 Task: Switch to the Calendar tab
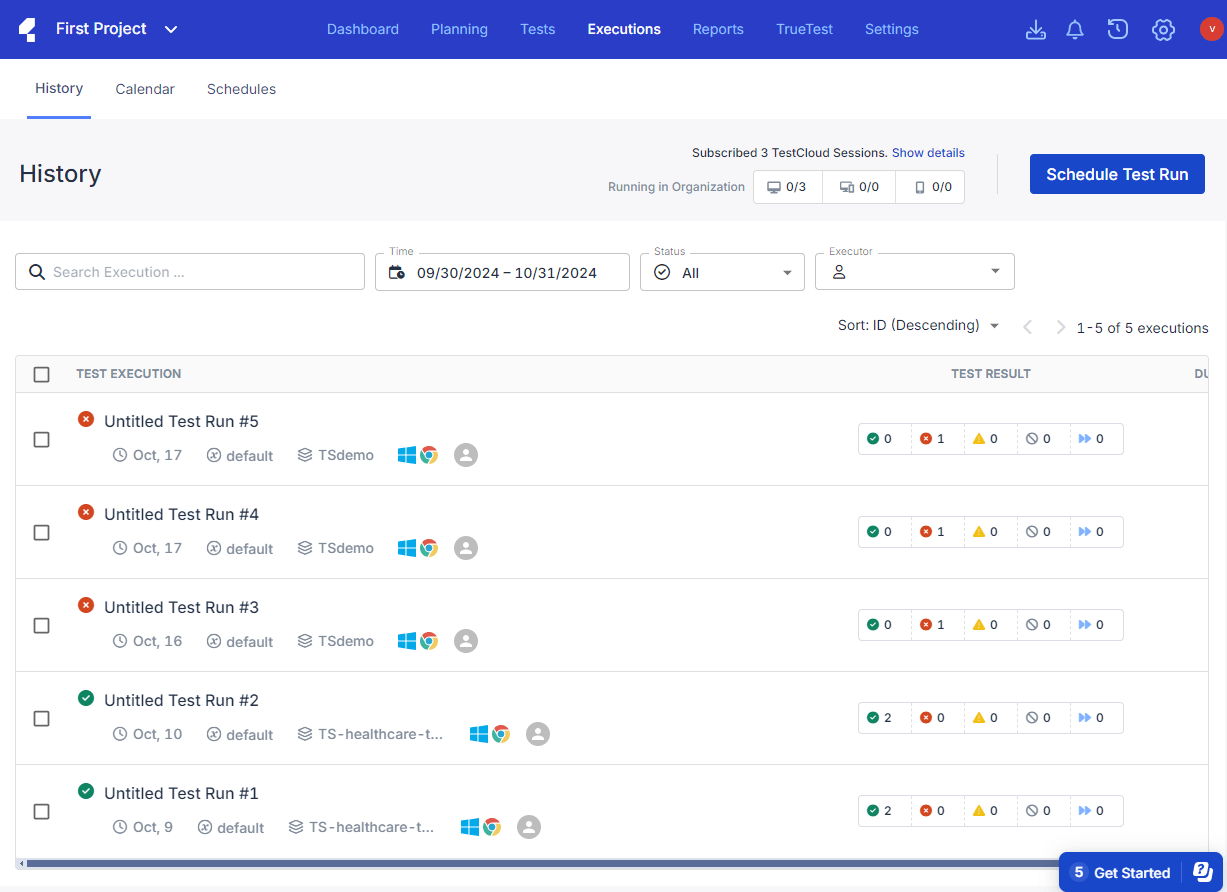(145, 89)
